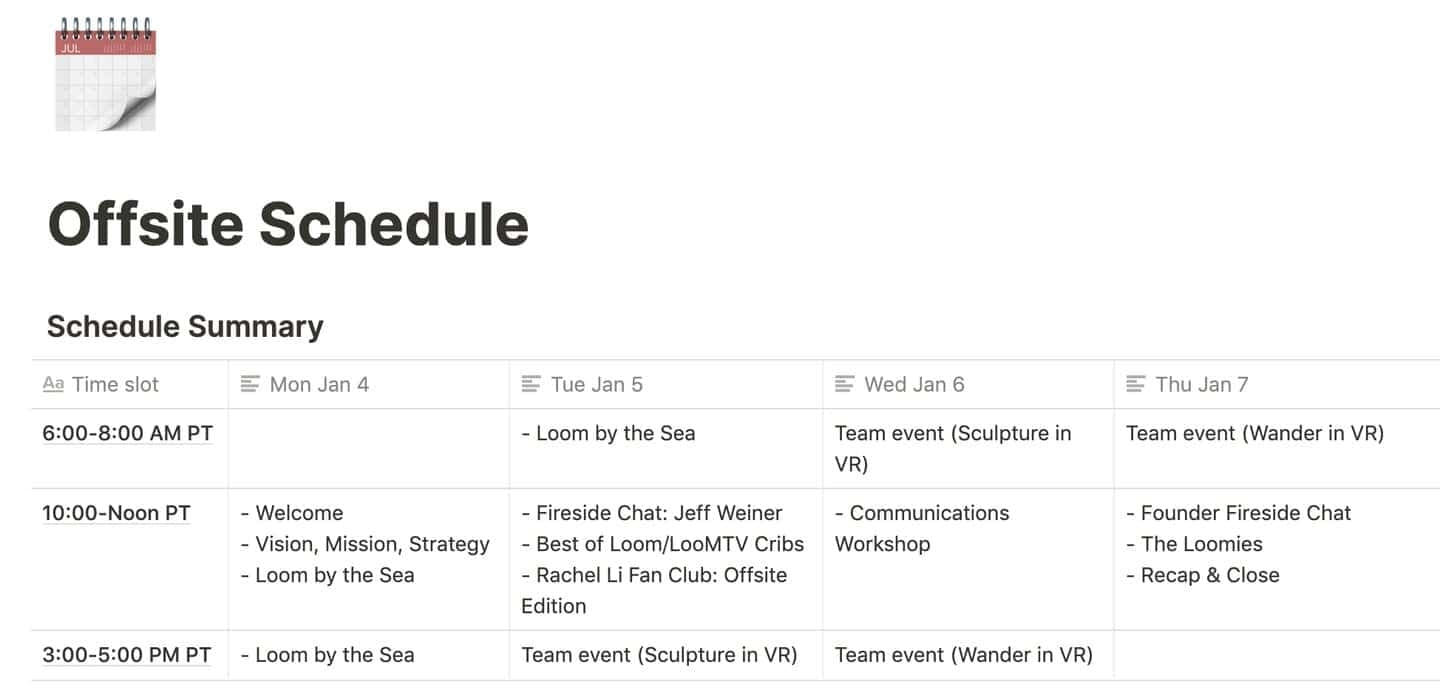Open the 10:00-Noon PT row page
Screen dimensions: 1440x693
tap(116, 514)
